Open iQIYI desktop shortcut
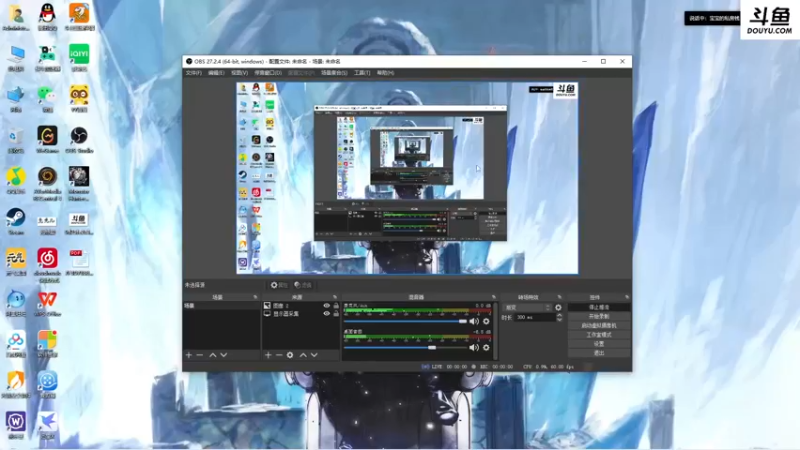Image resolution: width=800 pixels, height=450 pixels. point(79,58)
